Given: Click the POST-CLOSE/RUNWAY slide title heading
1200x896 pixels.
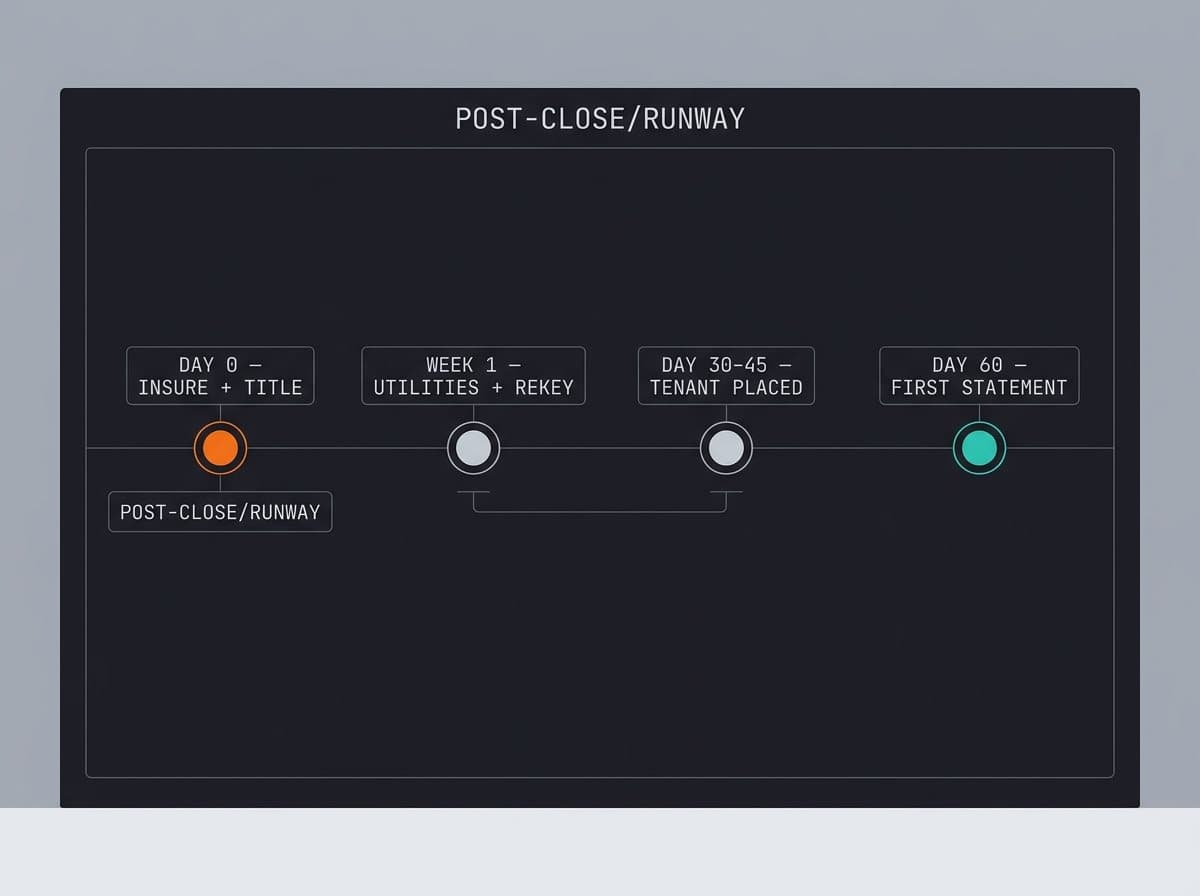Looking at the screenshot, I should point(600,119).
